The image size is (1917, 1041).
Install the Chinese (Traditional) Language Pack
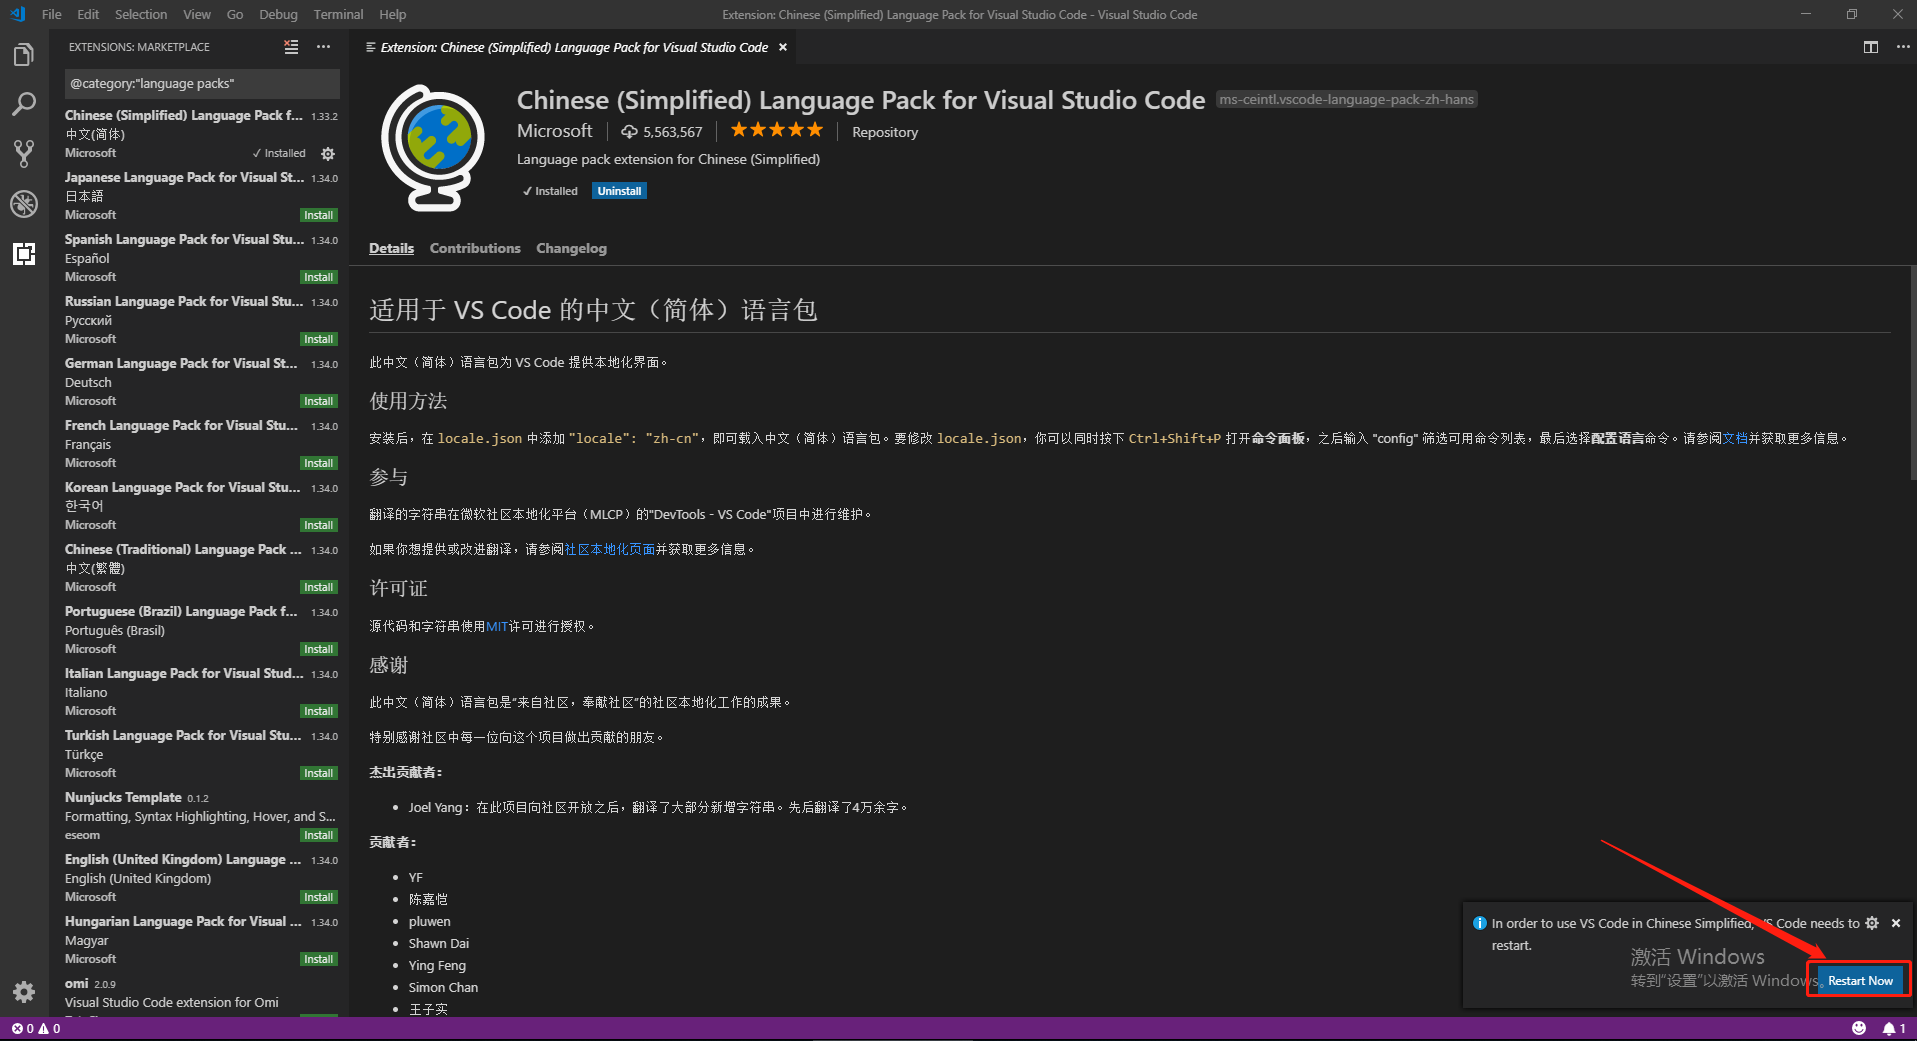tap(319, 588)
